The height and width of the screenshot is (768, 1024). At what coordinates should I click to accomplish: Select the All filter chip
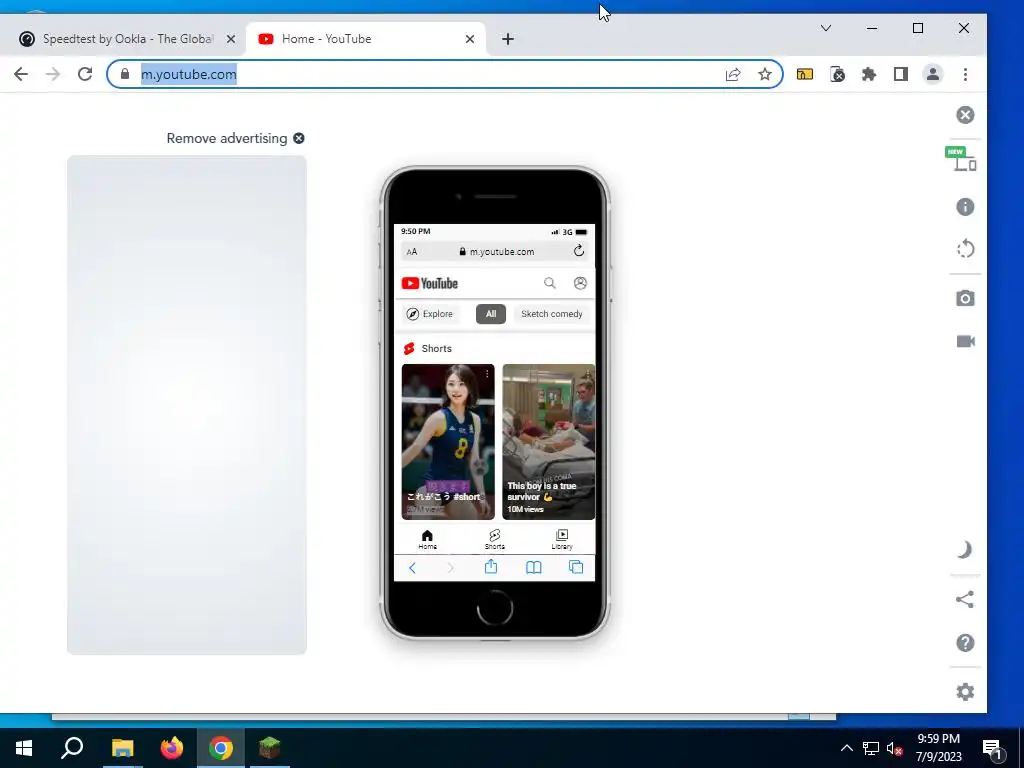tap(490, 314)
